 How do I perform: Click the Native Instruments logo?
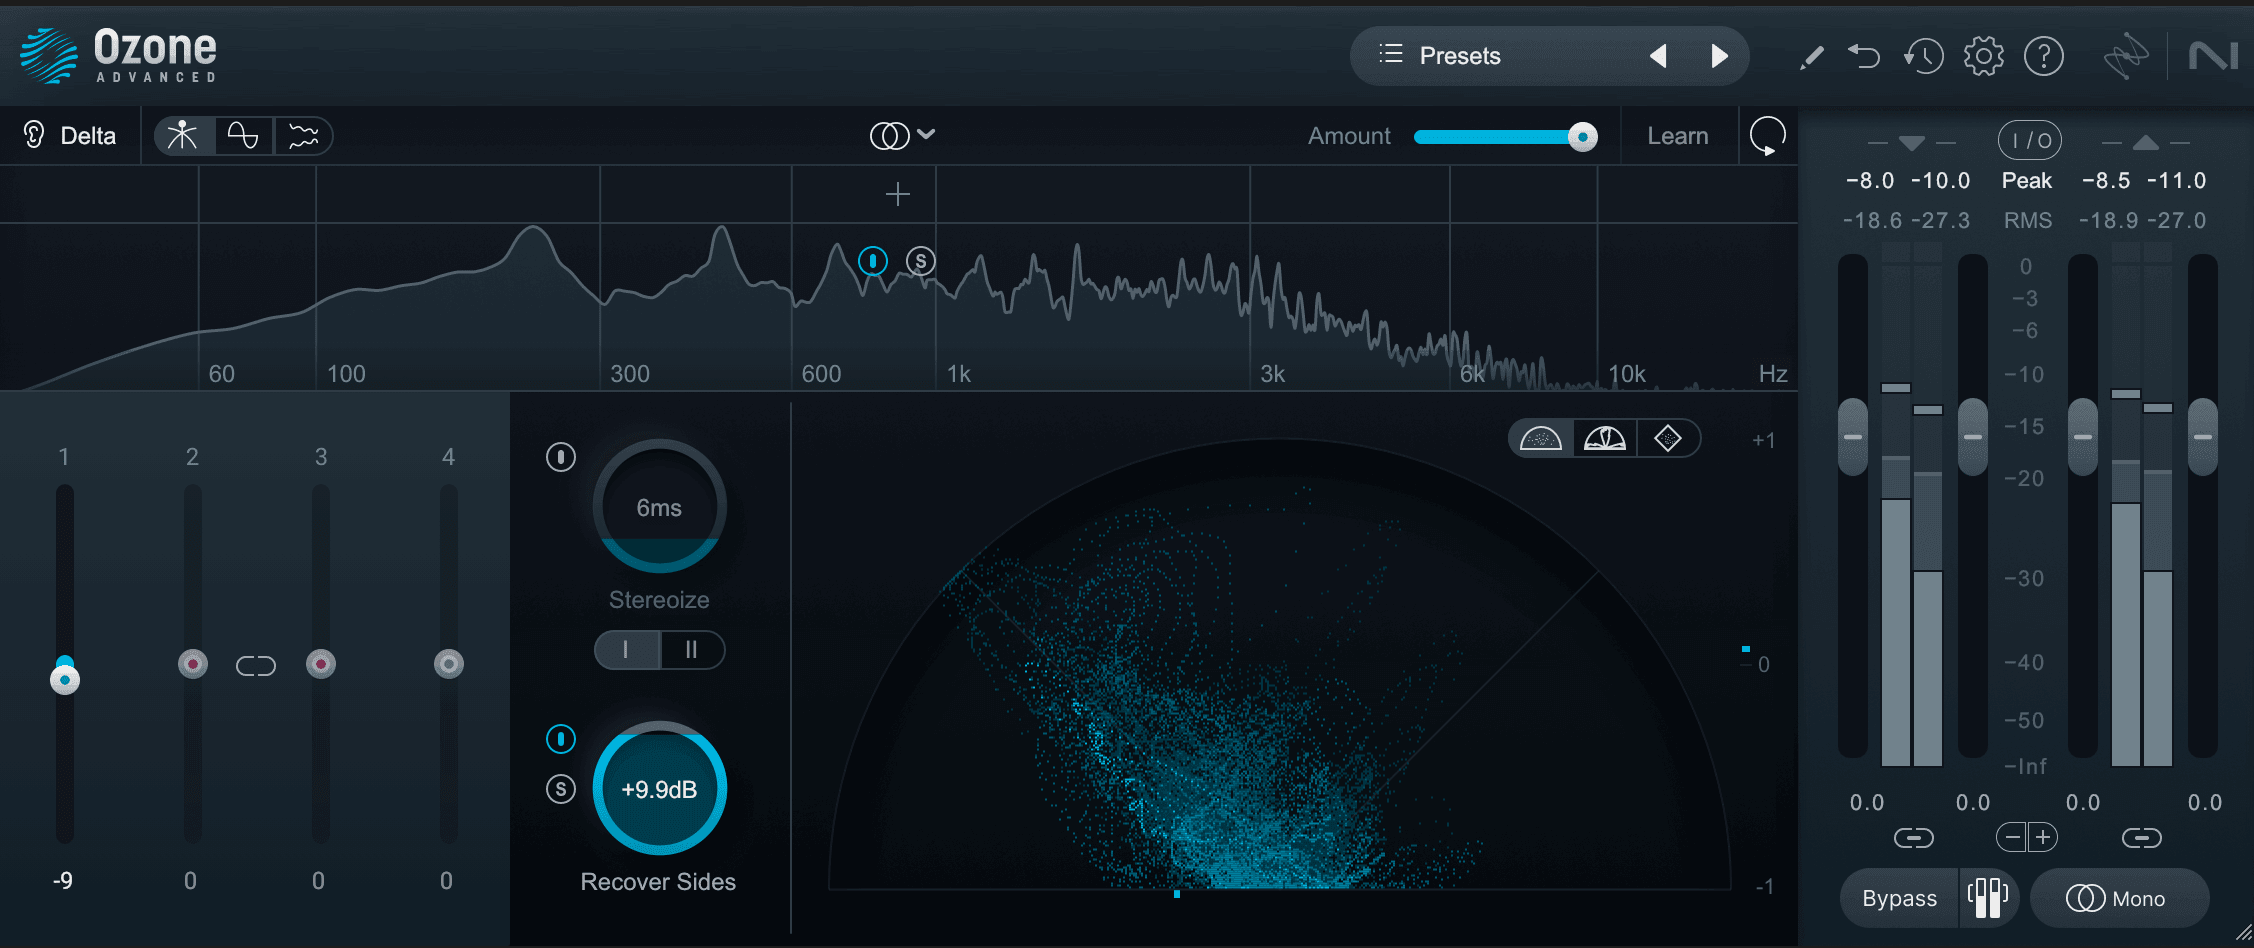point(2212,56)
